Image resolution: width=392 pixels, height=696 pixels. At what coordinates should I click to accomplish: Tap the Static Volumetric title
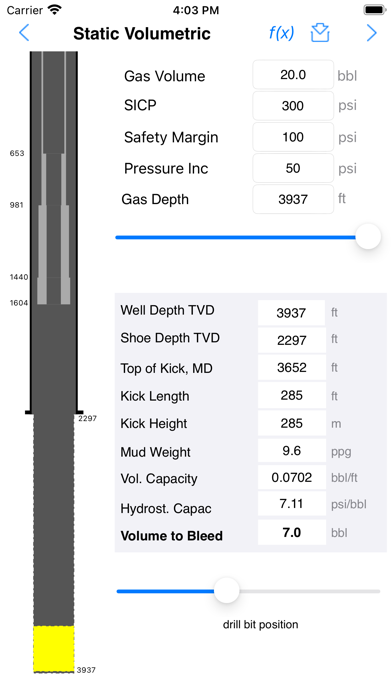(x=142, y=34)
